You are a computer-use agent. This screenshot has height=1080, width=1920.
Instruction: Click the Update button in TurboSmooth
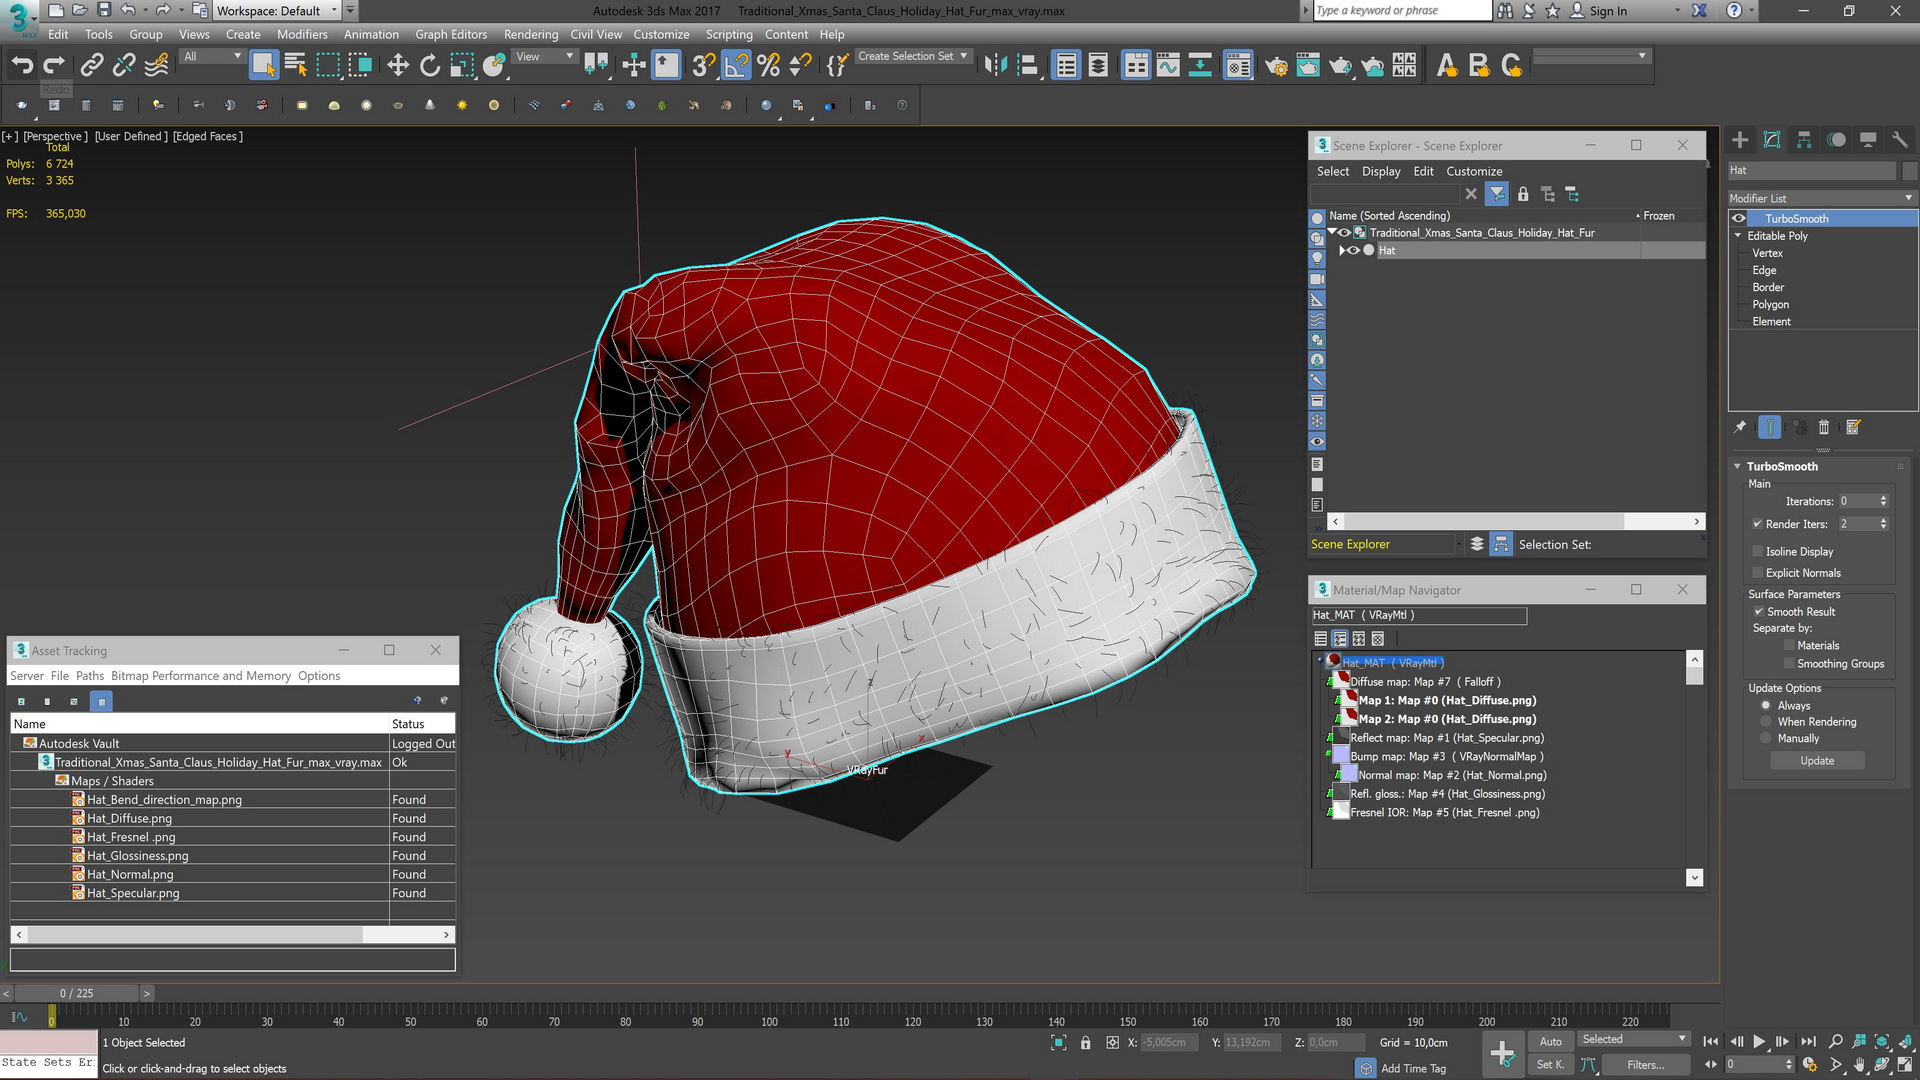tap(1817, 760)
